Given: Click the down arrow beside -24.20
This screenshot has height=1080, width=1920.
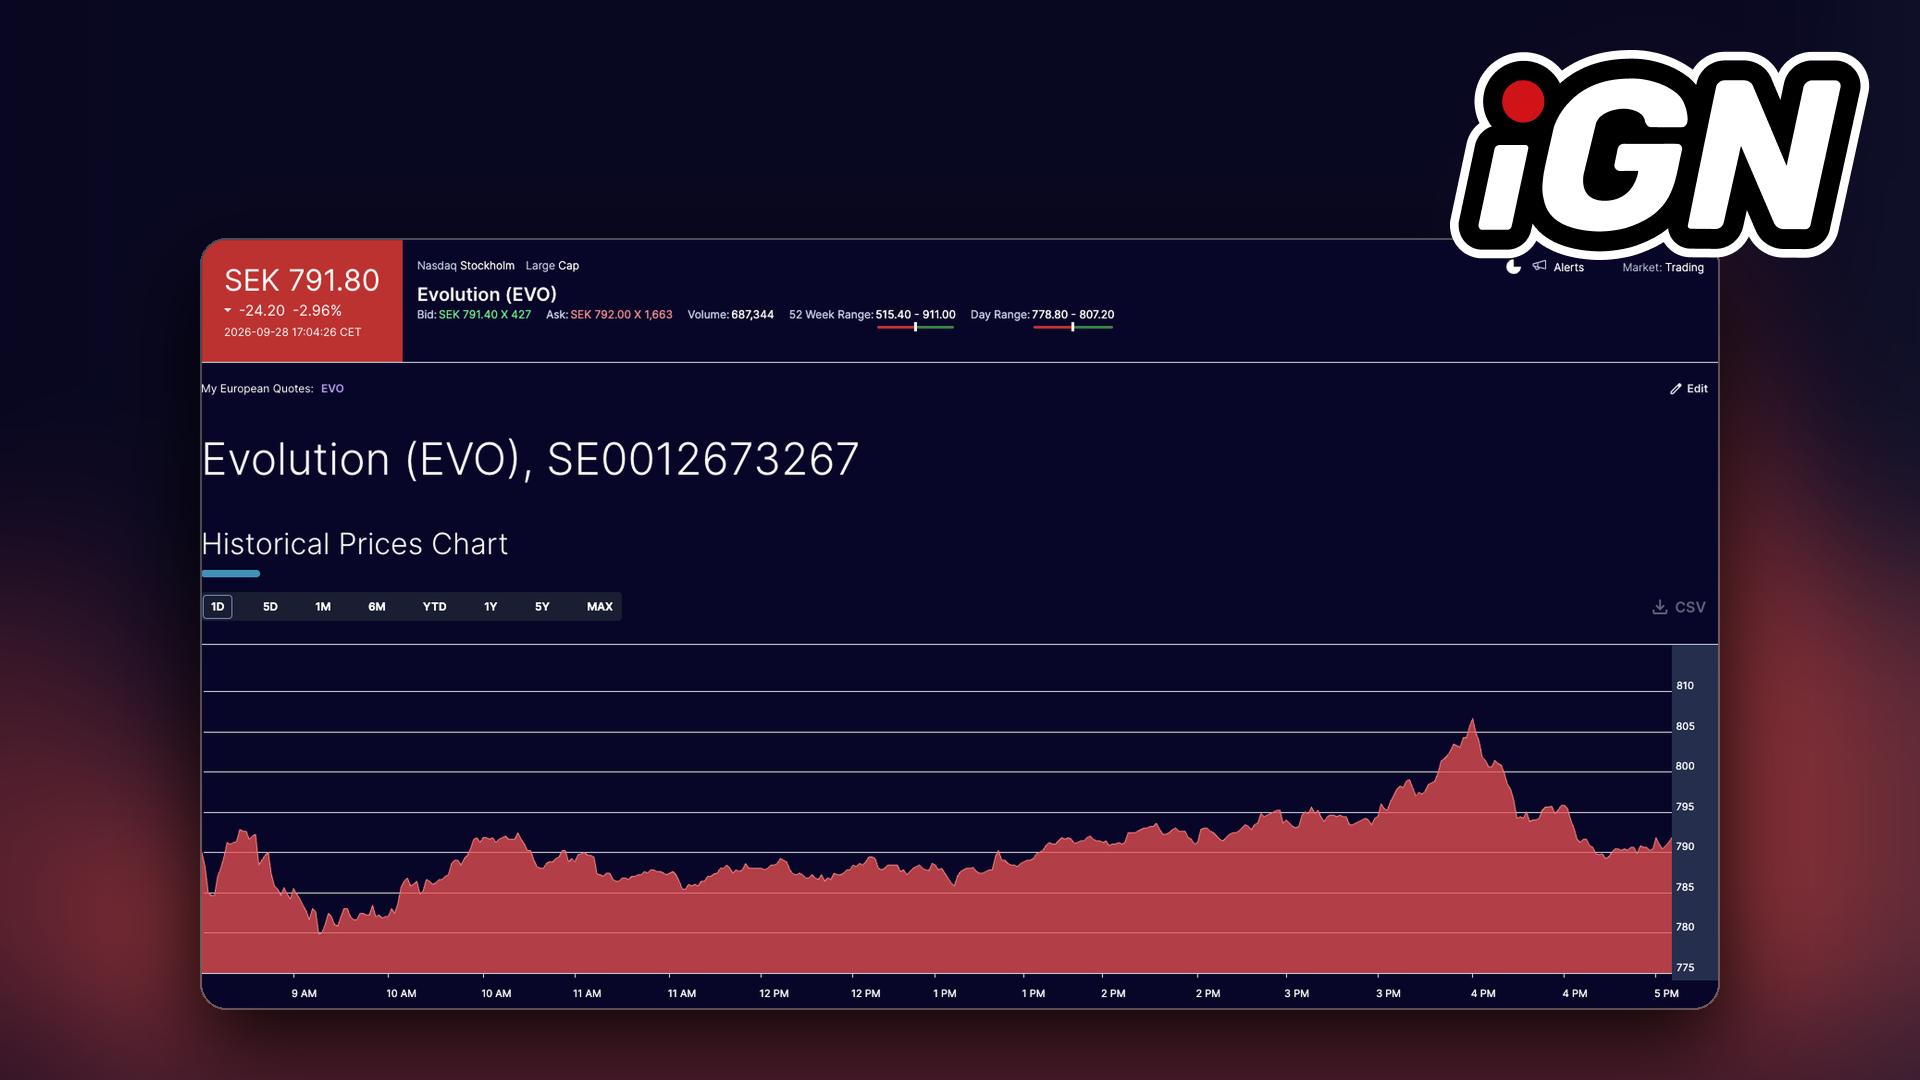Looking at the screenshot, I should [228, 311].
